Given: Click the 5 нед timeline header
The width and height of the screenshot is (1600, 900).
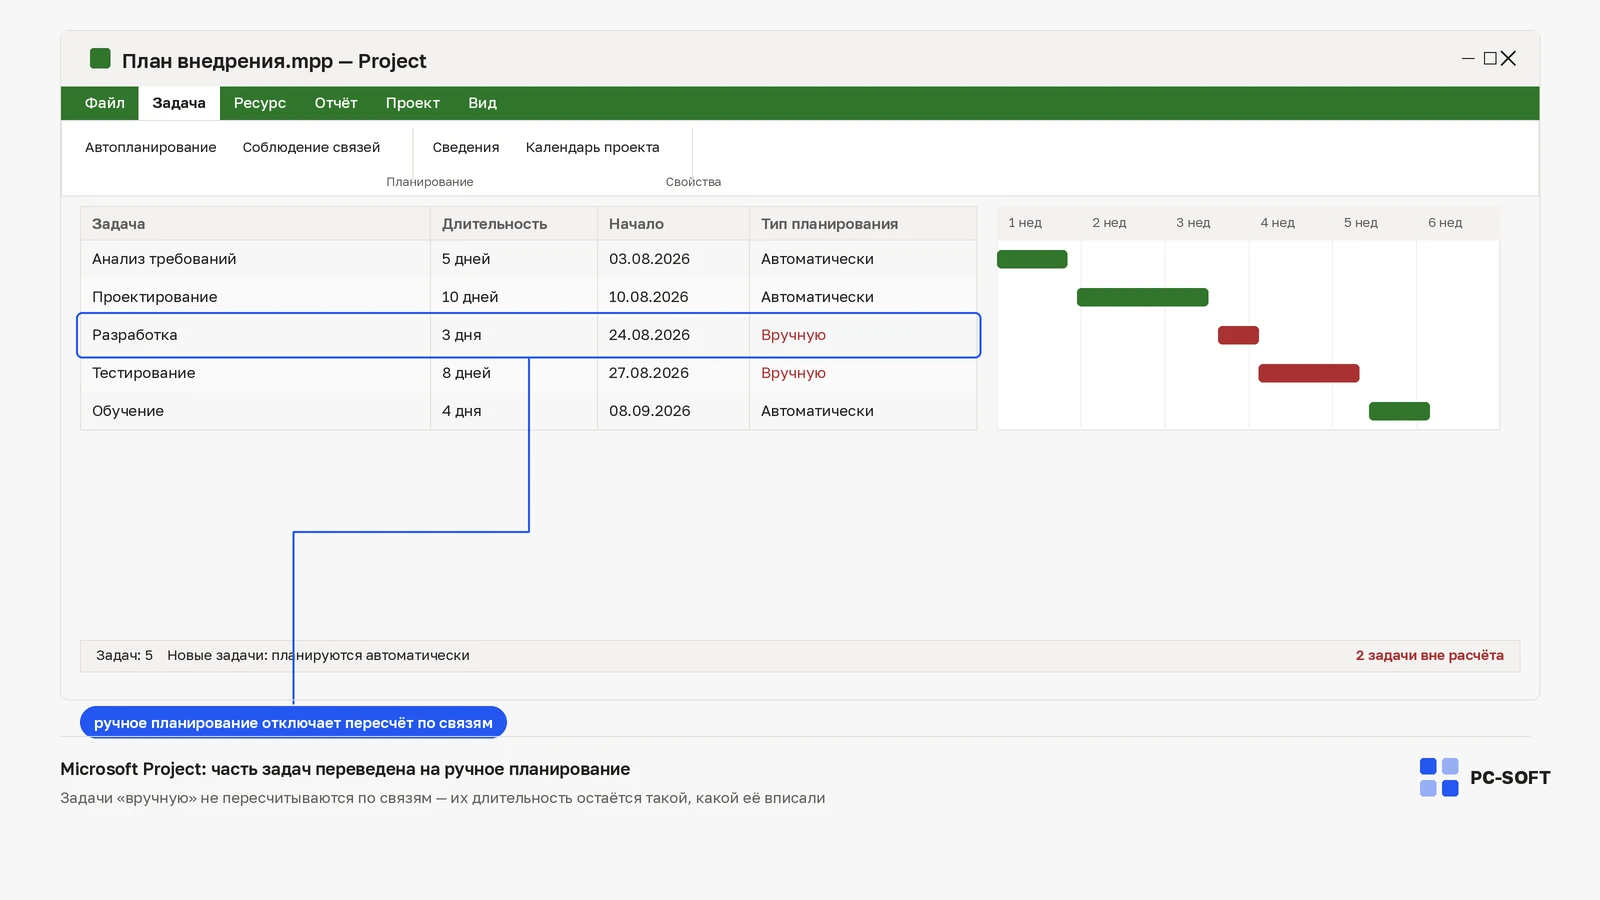Looking at the screenshot, I should [x=1361, y=223].
